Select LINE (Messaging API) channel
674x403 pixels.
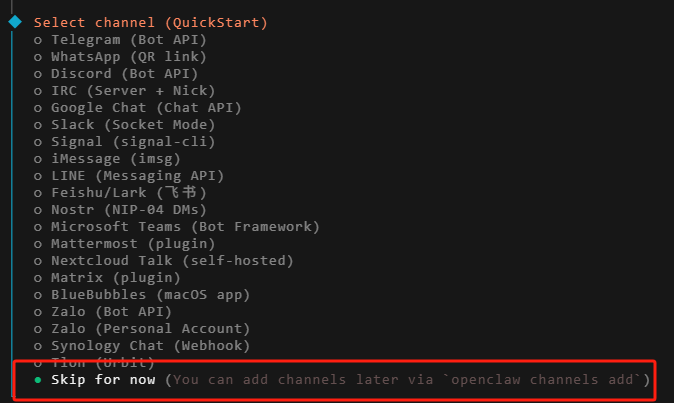137,175
